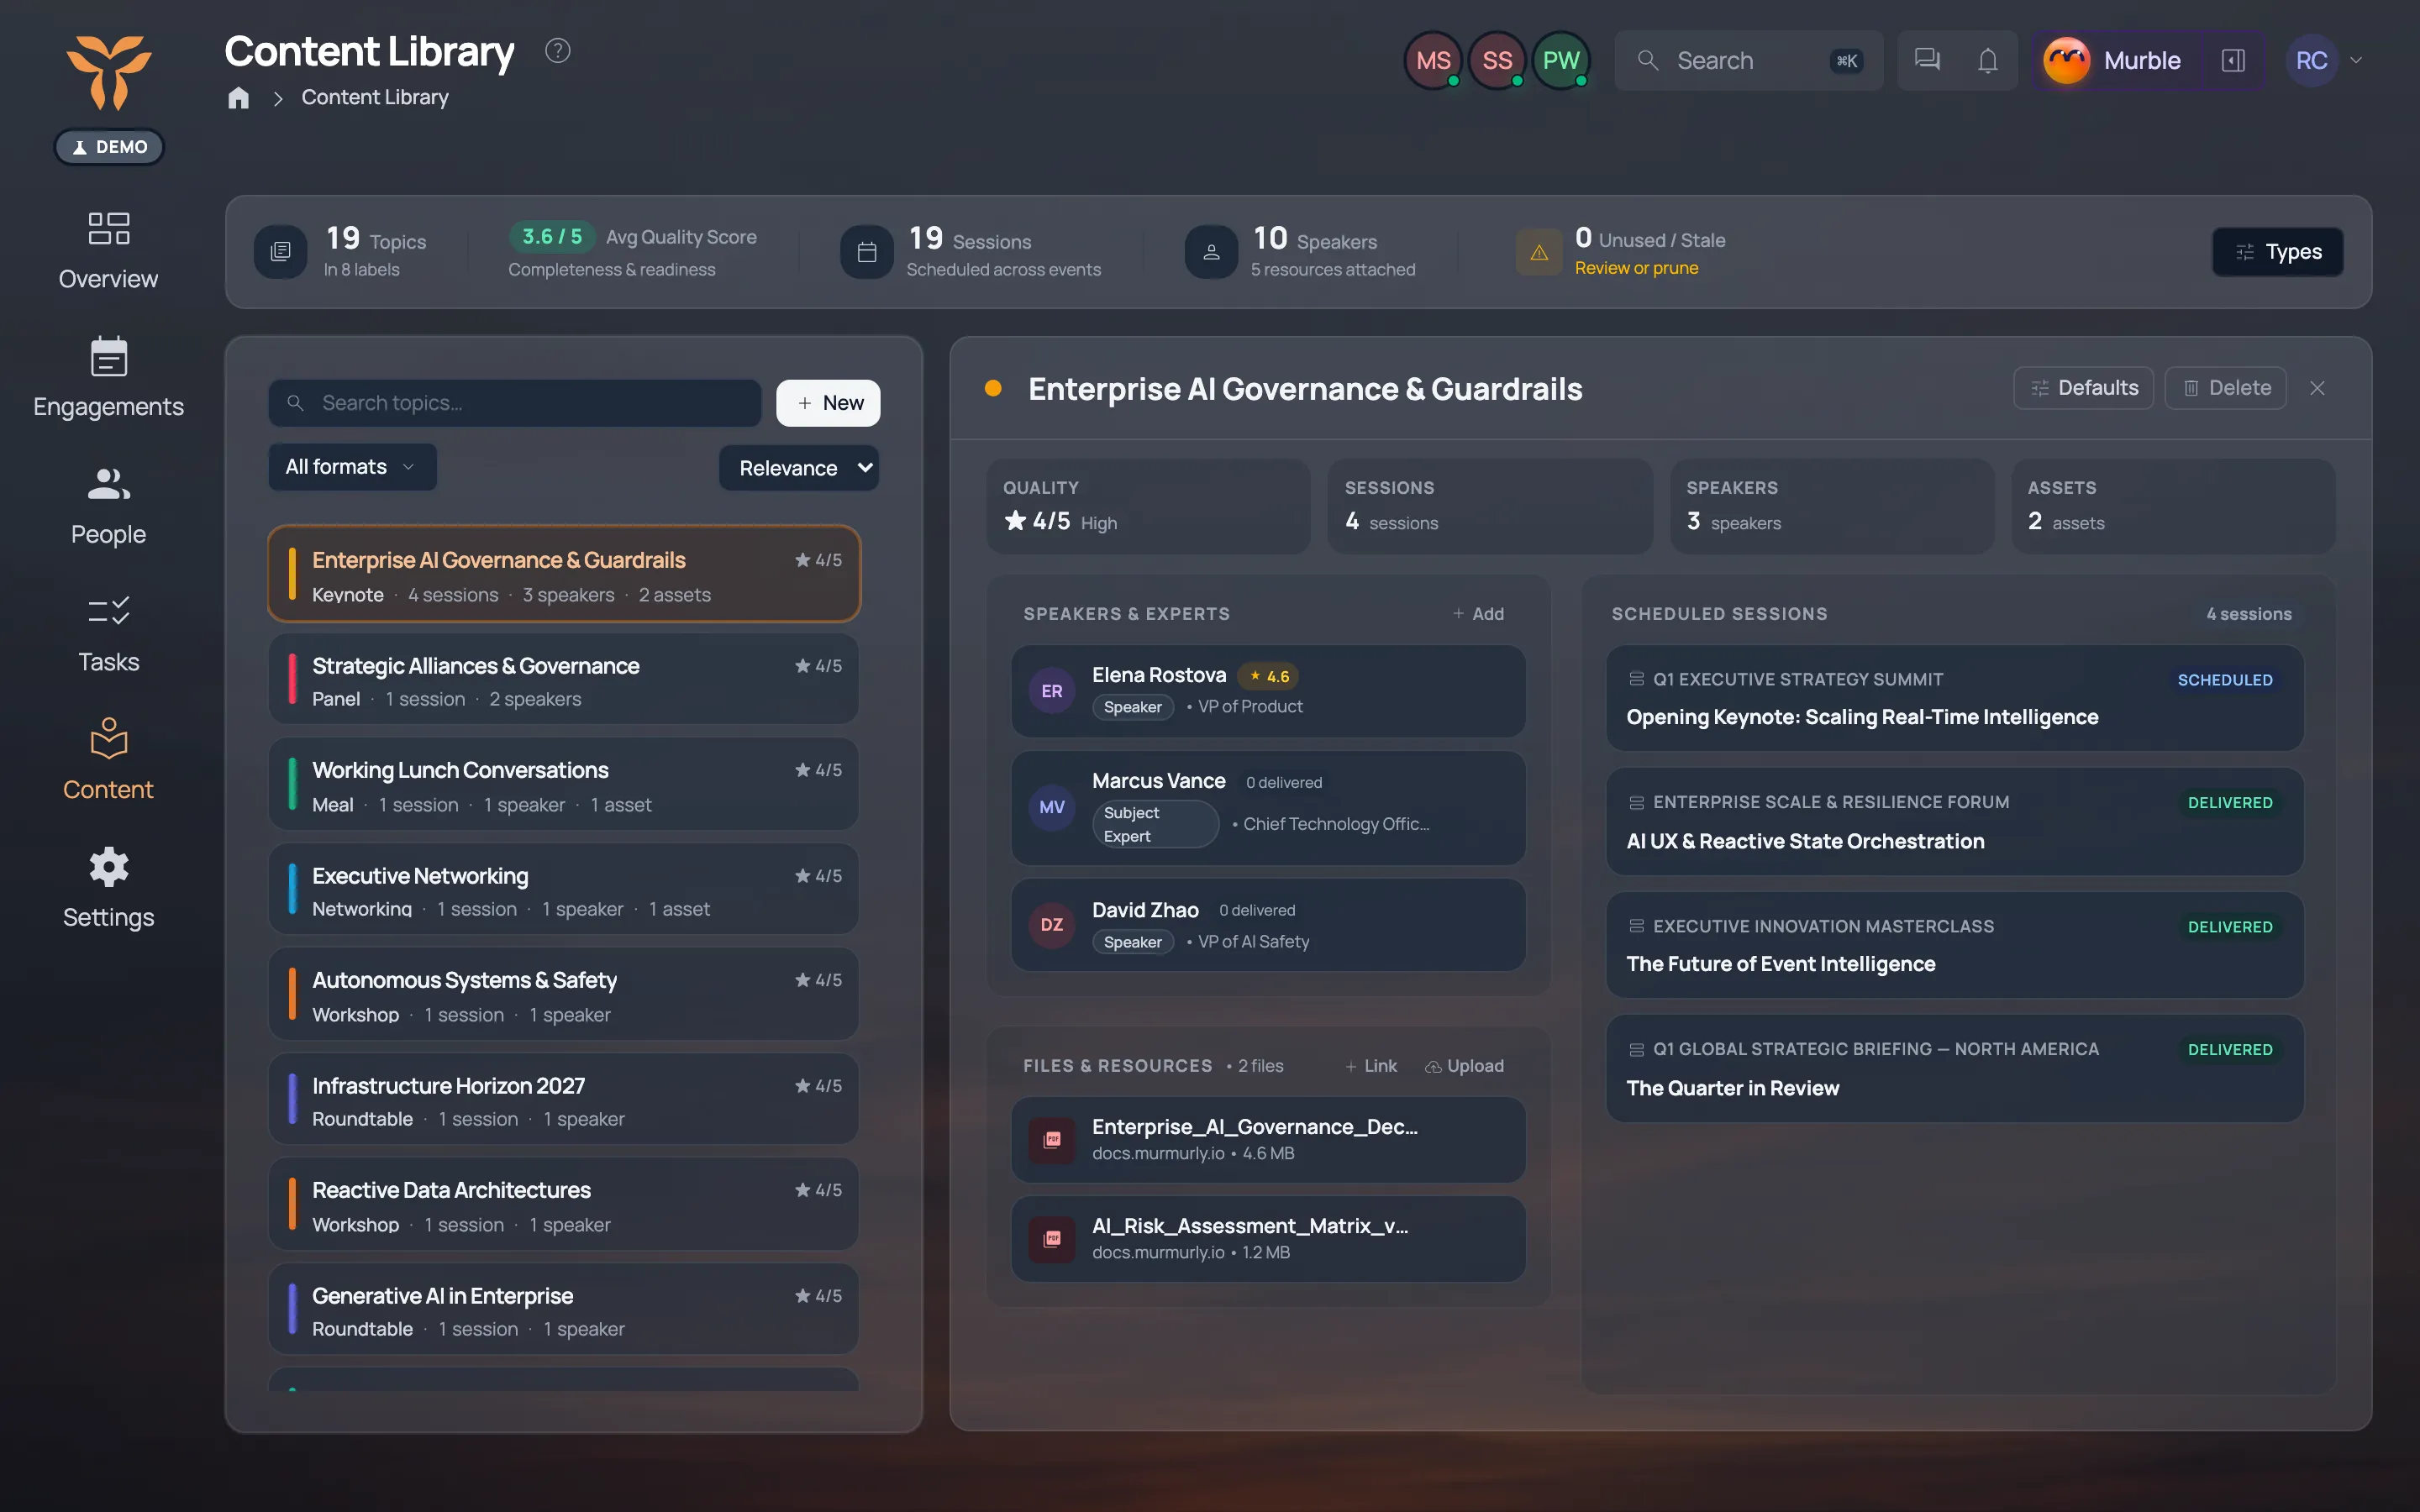Toggle the side panel layout icon
2420x1512 pixels.
(2233, 60)
